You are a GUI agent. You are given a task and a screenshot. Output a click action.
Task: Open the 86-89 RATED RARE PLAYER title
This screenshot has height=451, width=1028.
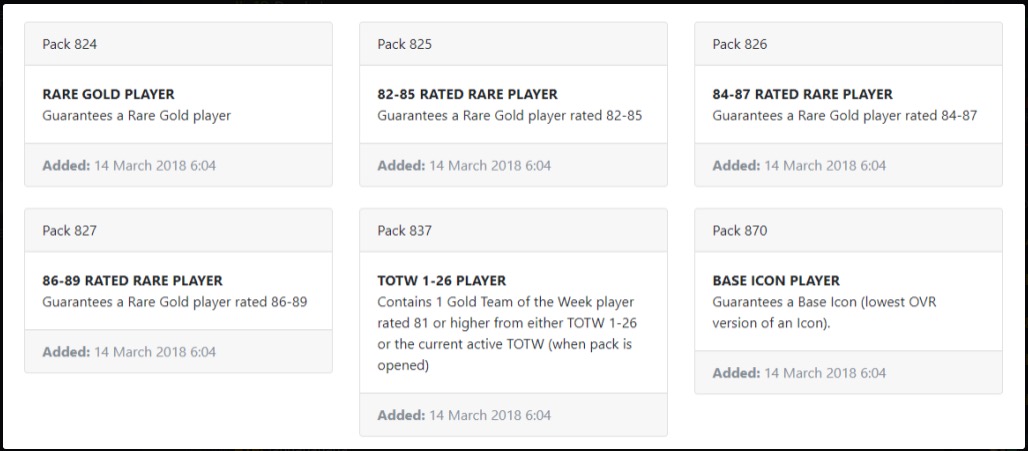pos(132,281)
